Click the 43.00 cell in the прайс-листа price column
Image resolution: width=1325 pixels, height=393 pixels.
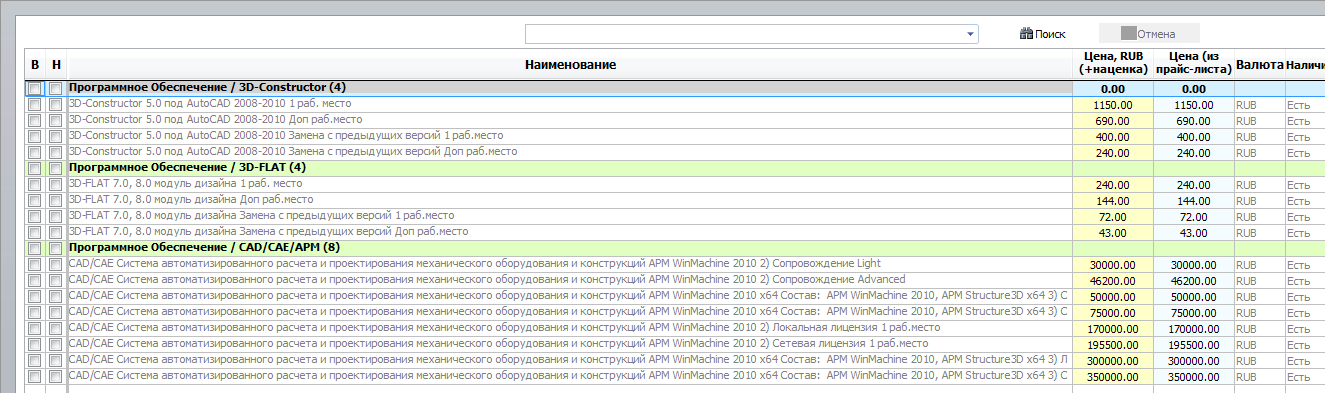coord(1193,232)
